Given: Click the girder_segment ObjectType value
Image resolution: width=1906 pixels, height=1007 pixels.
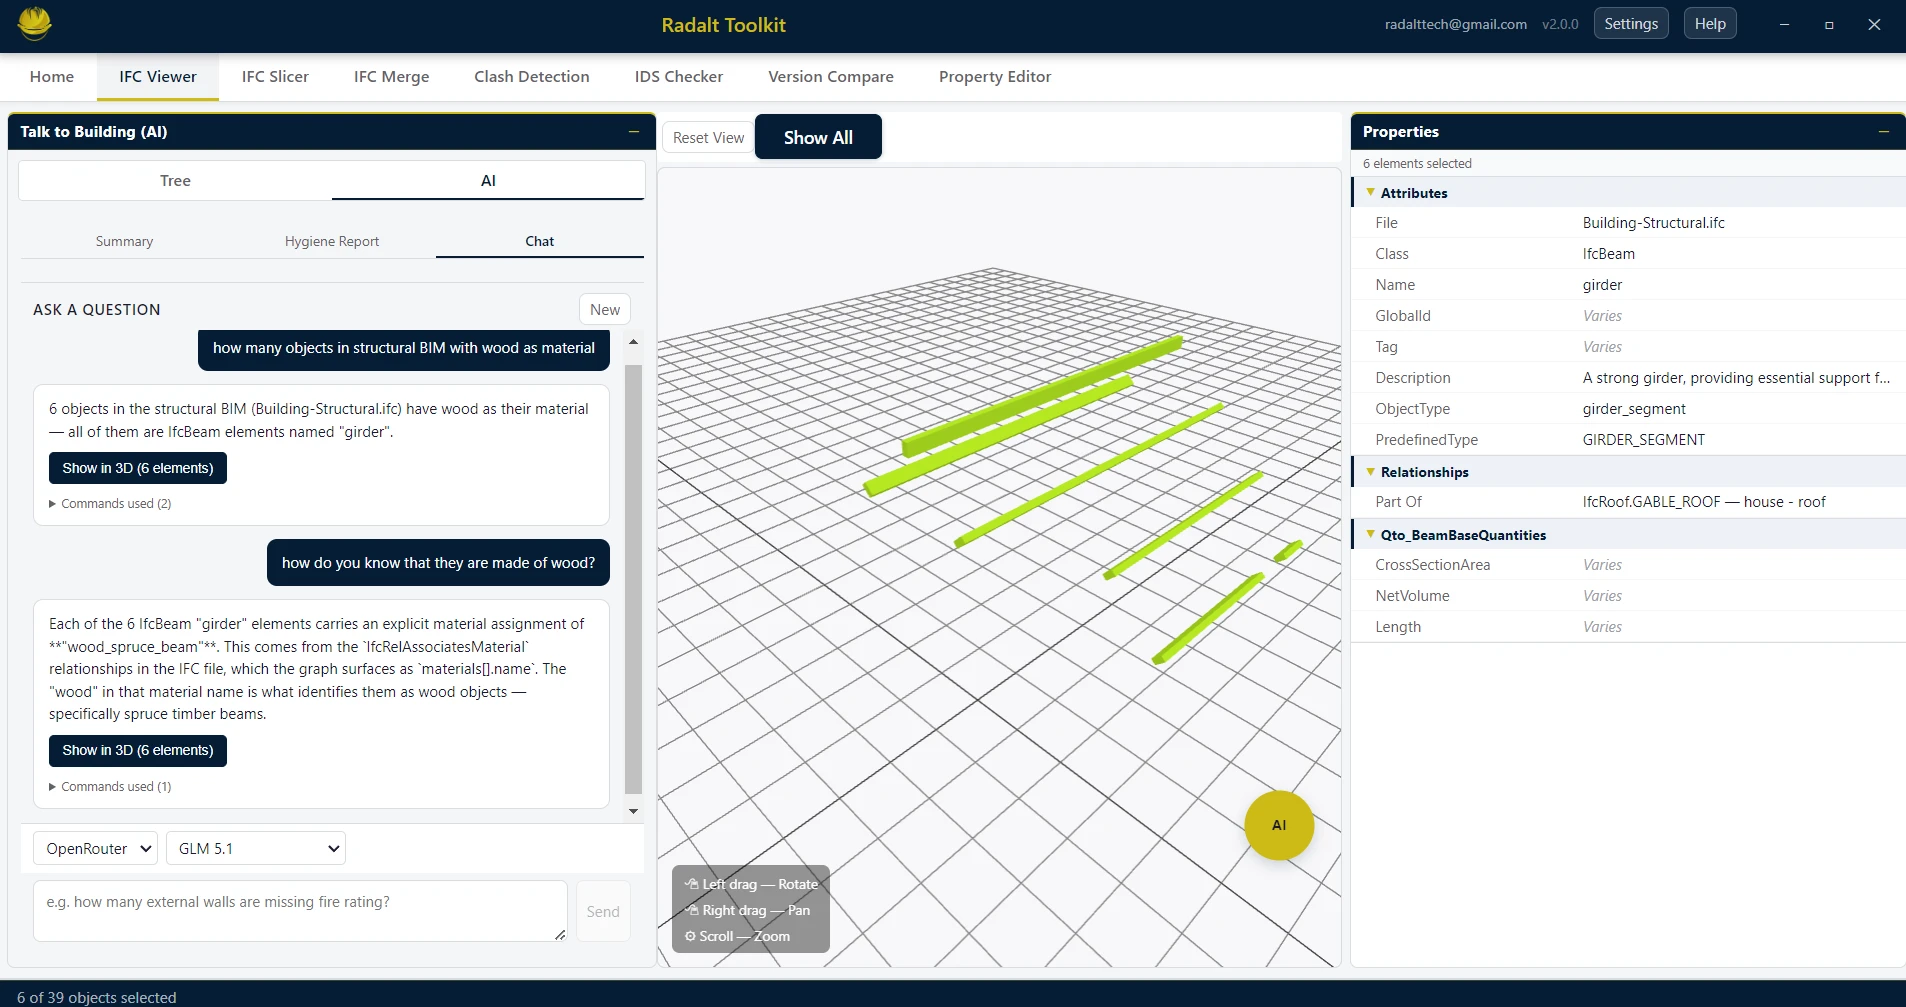Looking at the screenshot, I should [x=1634, y=409].
